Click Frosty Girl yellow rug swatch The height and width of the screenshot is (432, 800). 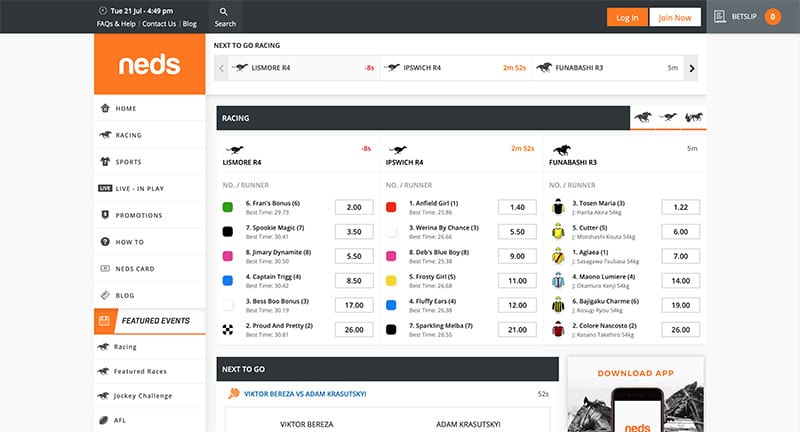point(391,281)
